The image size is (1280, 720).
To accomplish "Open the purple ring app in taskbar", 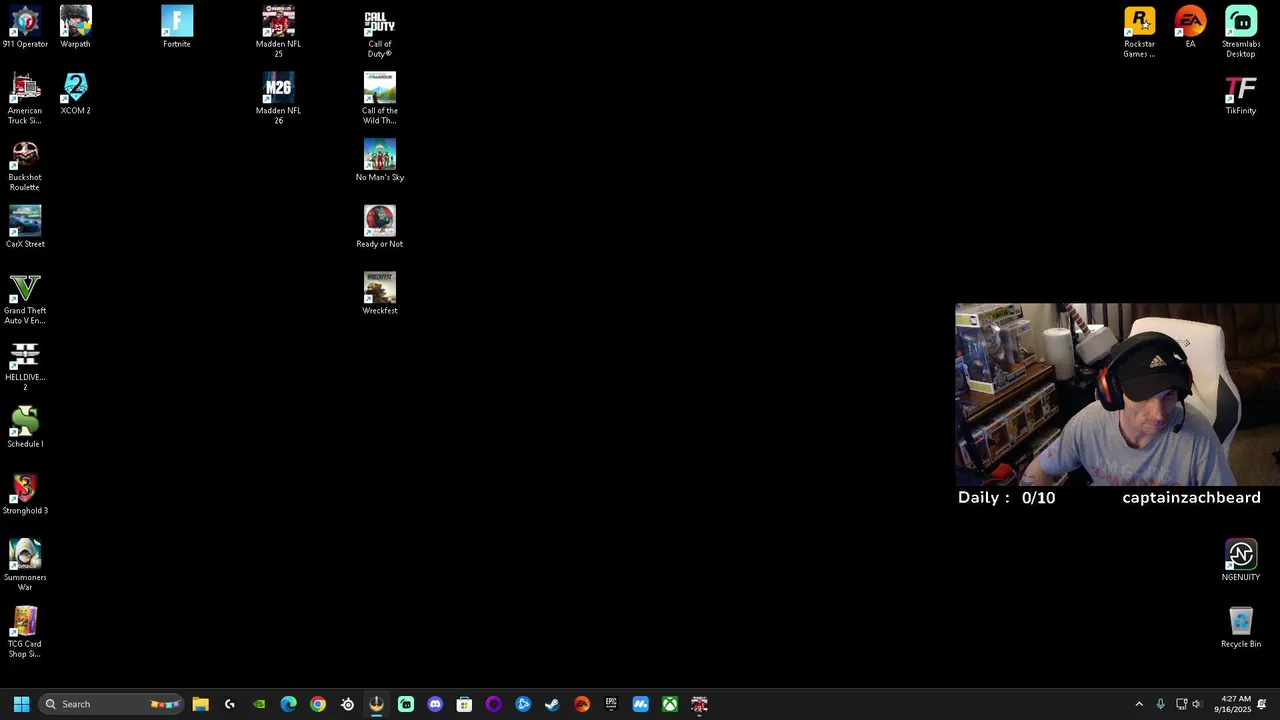I will coord(493,704).
